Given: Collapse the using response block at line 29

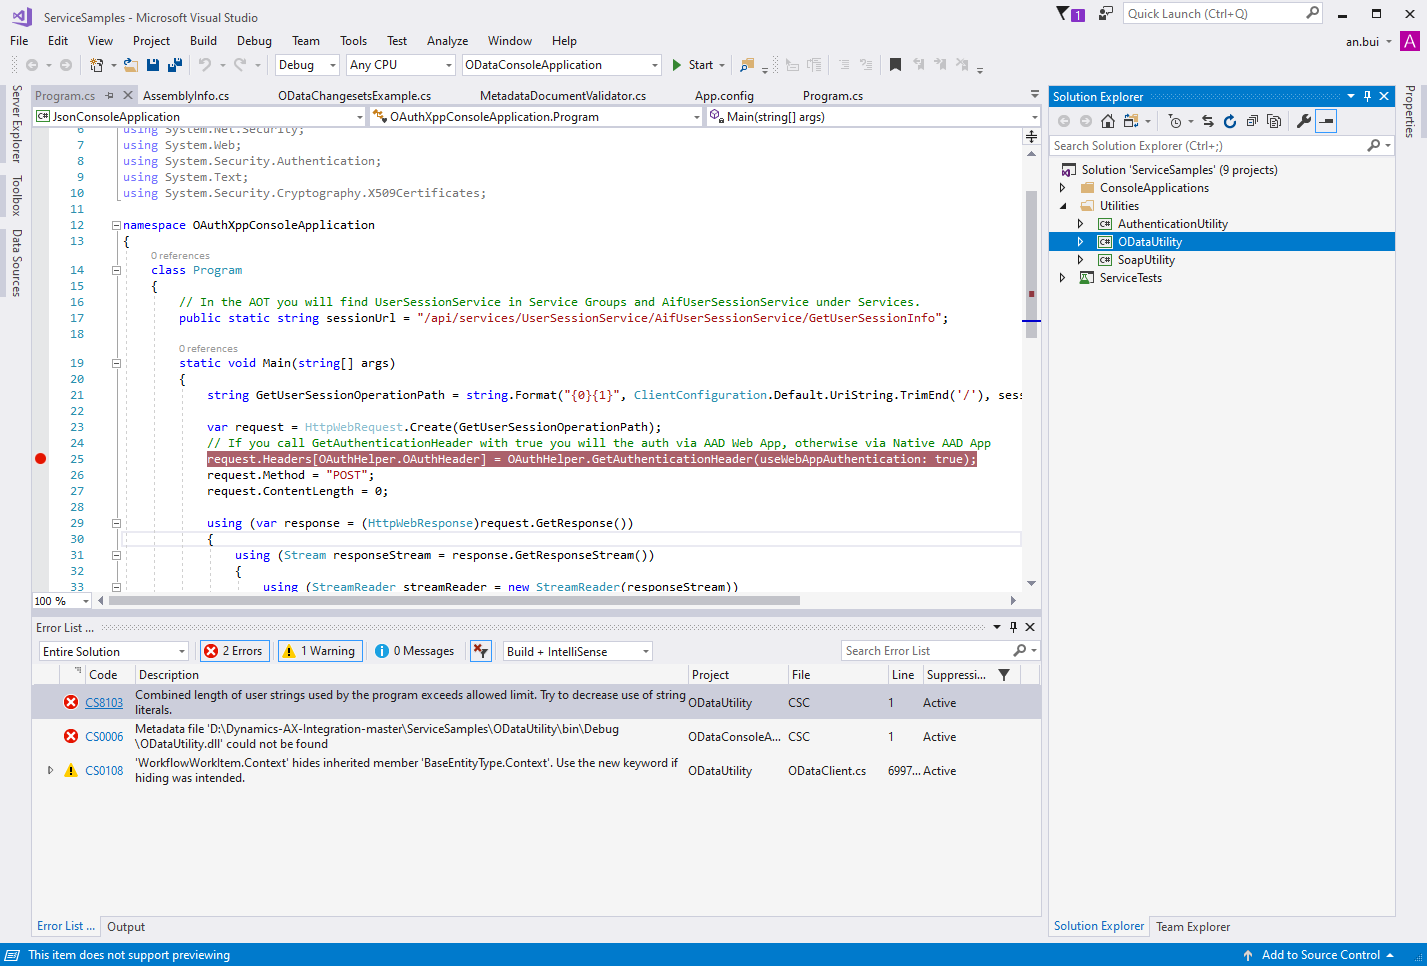Looking at the screenshot, I should click(116, 523).
